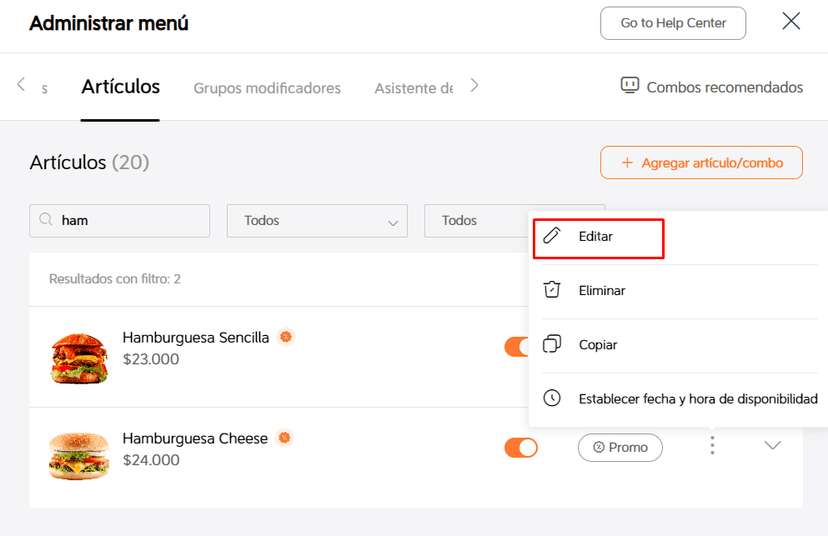The image size is (828, 536).
Task: Disable the Hamburguesa Cheese availability toggle
Action: tap(521, 447)
